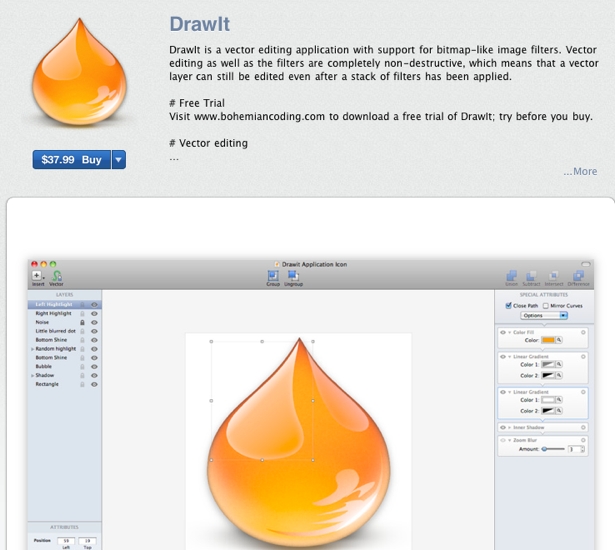
Task: Apply the Subtract boolean operation
Action: pos(531,279)
